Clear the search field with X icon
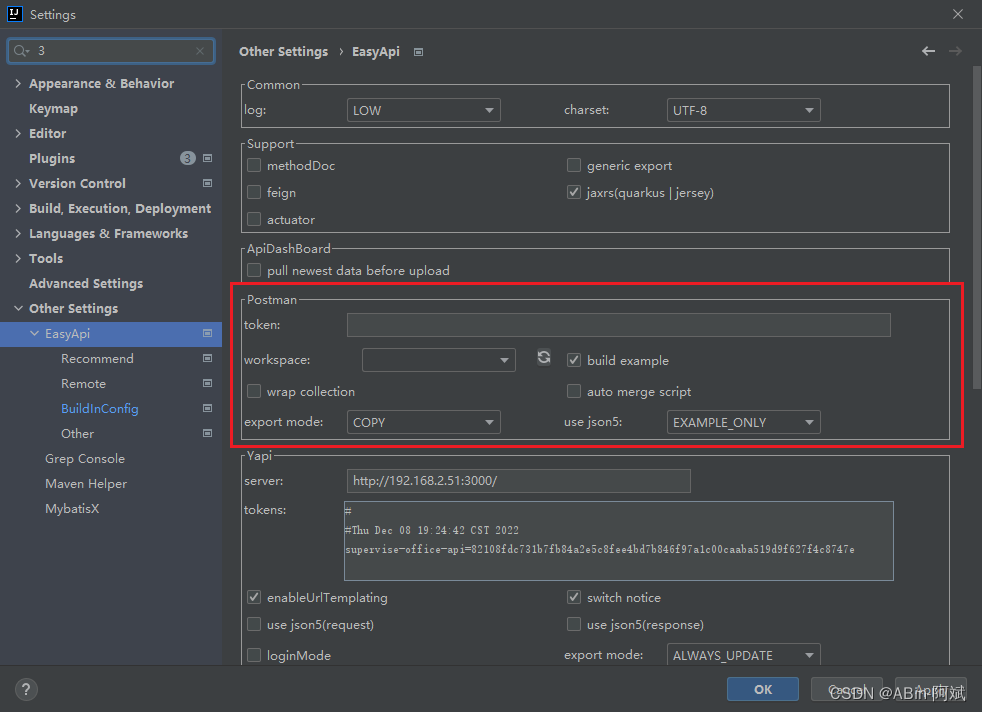The image size is (982, 712). [200, 51]
